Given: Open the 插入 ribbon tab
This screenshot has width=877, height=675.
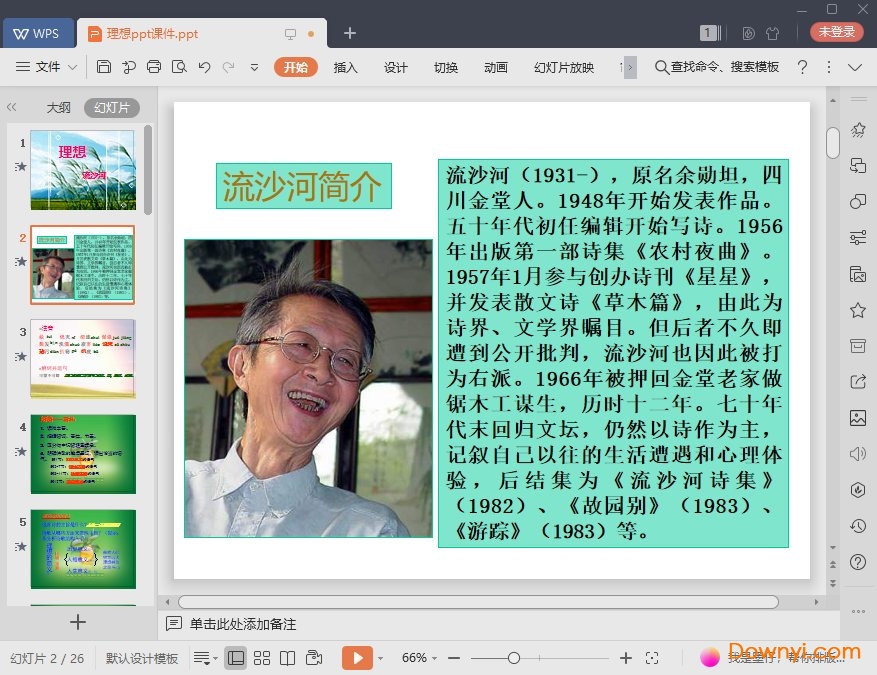Looking at the screenshot, I should [345, 67].
